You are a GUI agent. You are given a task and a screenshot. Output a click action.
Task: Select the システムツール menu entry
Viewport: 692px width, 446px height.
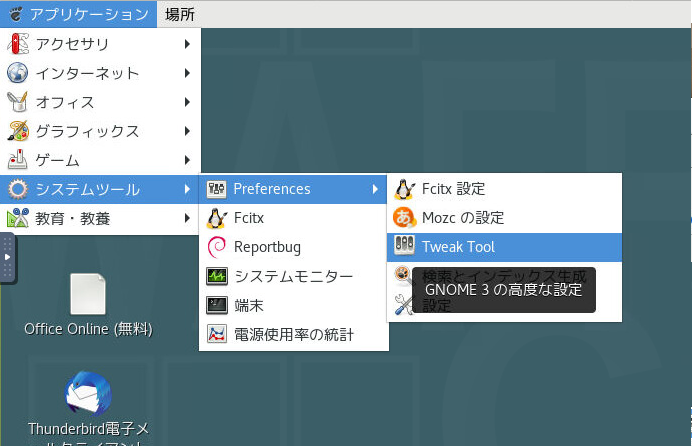tap(100, 189)
